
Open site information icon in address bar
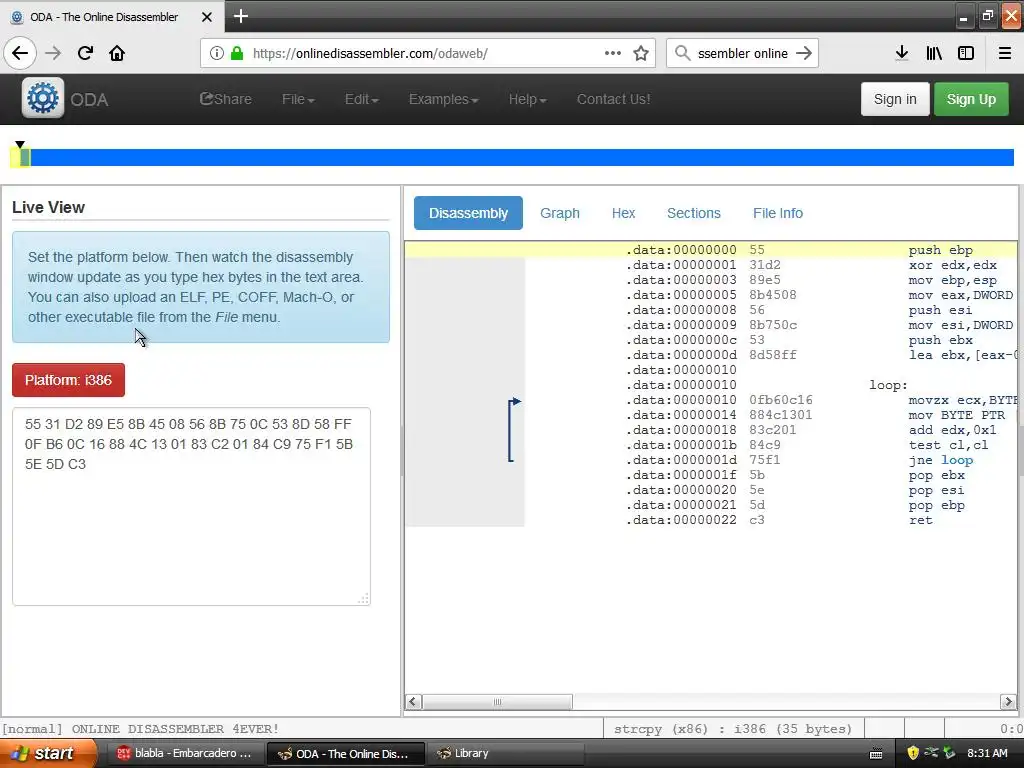point(216,53)
